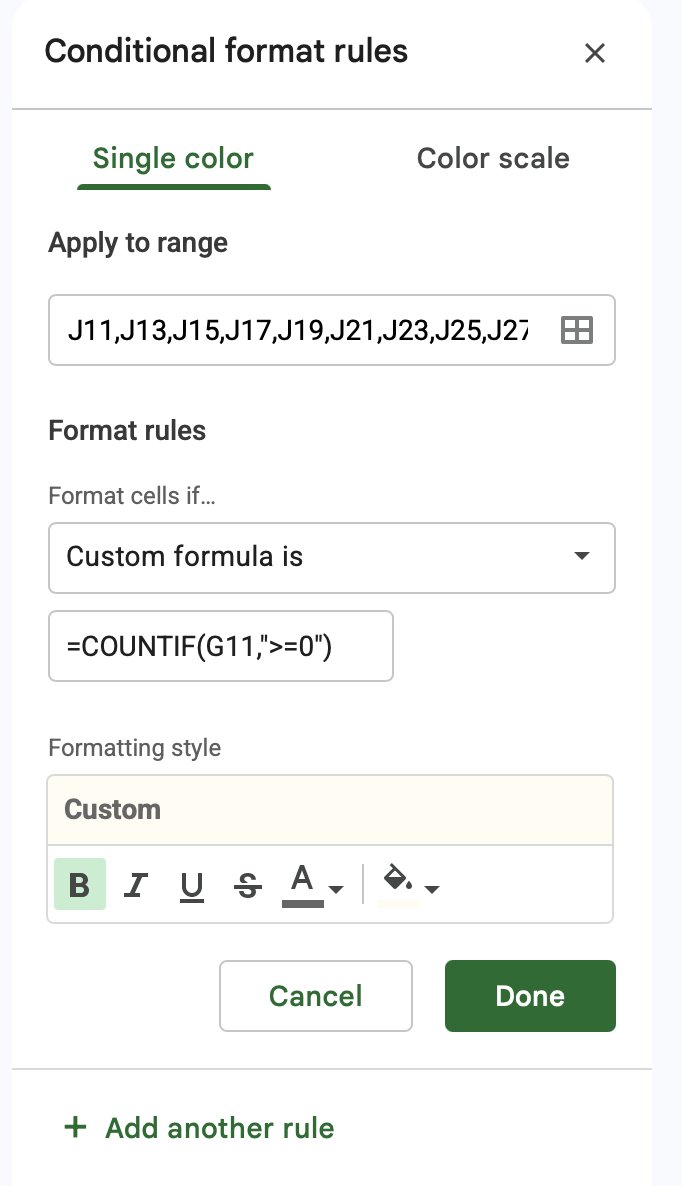Toggle underline formatting style
Viewport: 682px width, 1186px height.
pos(192,883)
